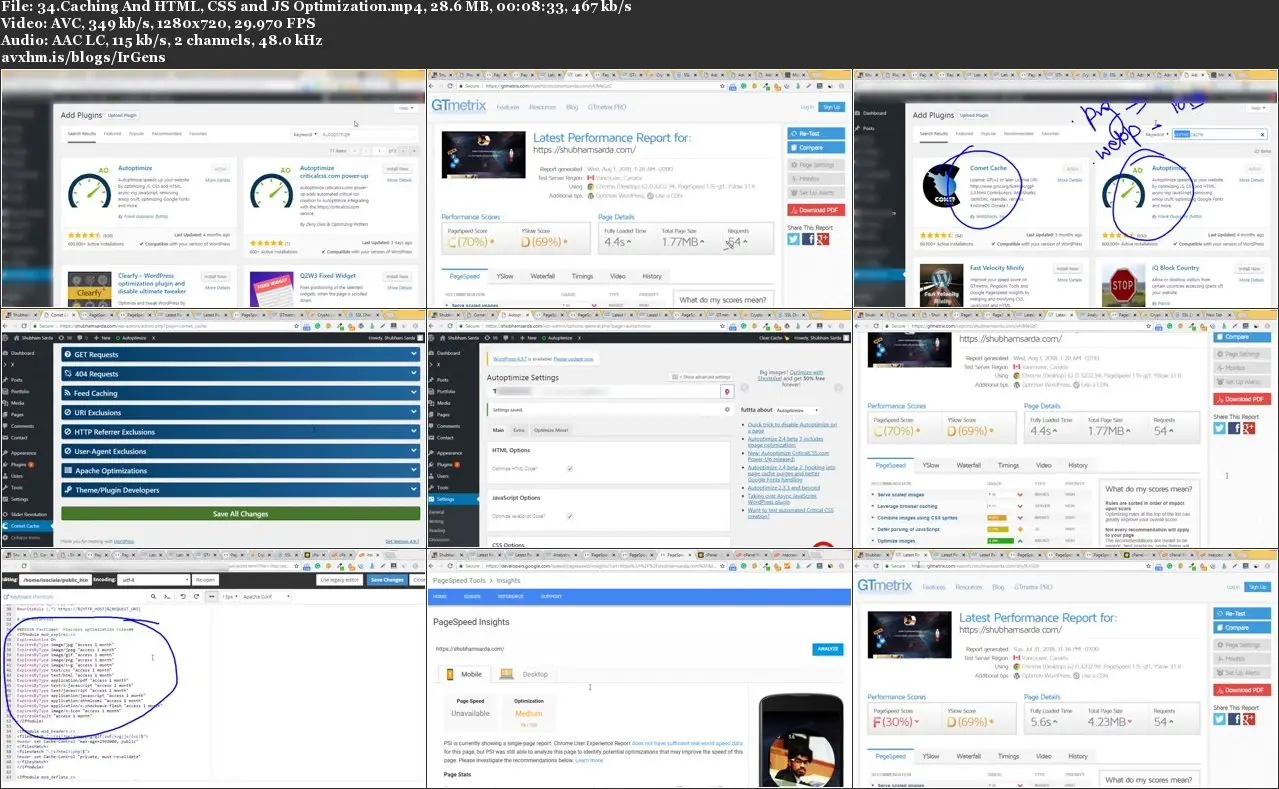Open the Optimize More! tab in Autoptimize Settings
1279x789 pixels.
550,430
